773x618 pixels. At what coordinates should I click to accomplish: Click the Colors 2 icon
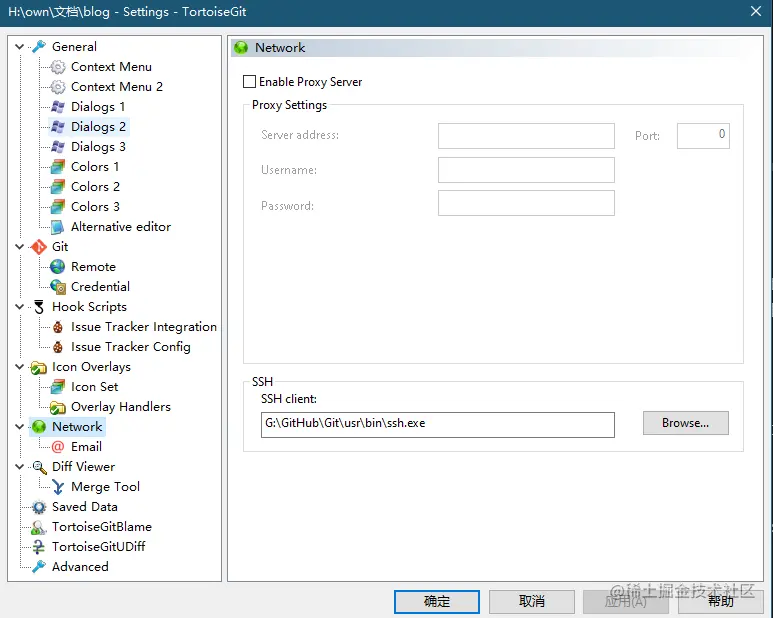click(58, 187)
